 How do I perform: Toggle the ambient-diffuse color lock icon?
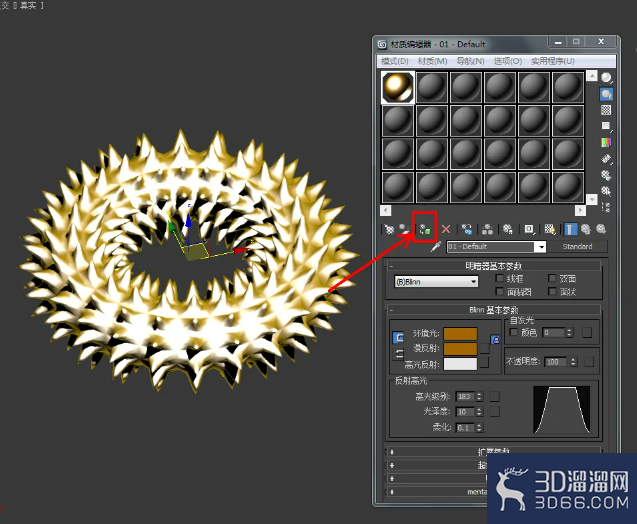(x=398, y=337)
